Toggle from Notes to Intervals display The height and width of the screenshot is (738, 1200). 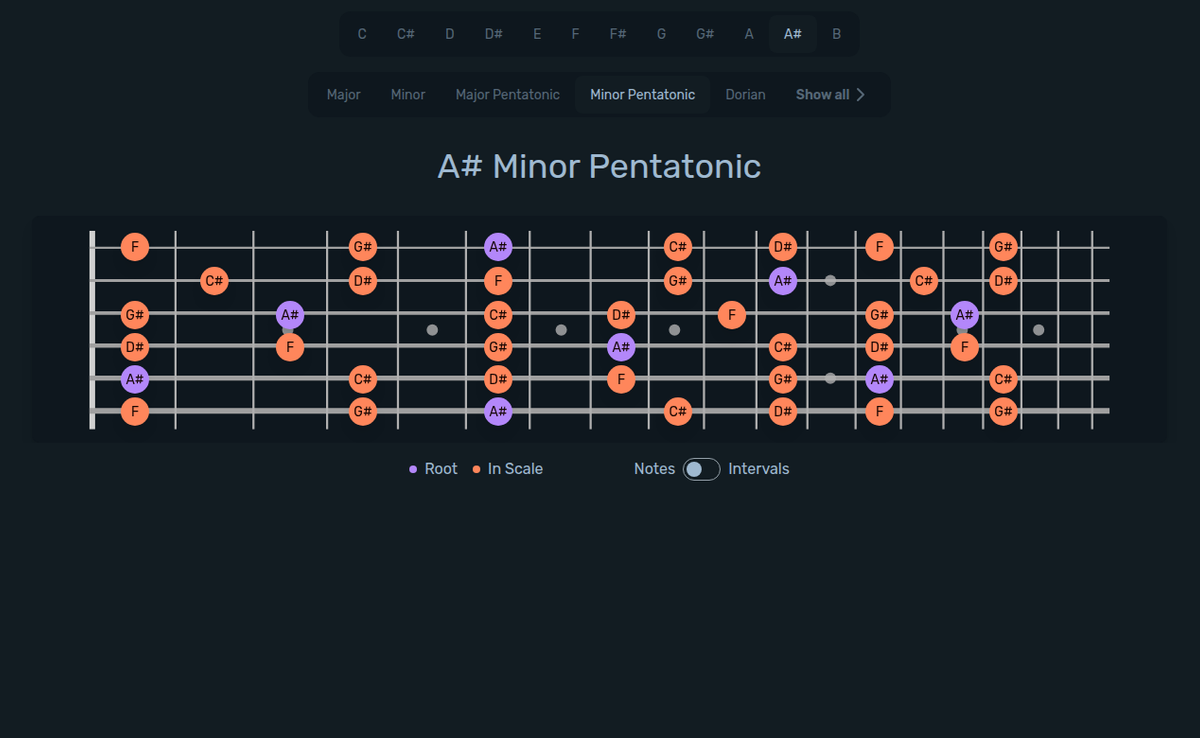(x=700, y=468)
